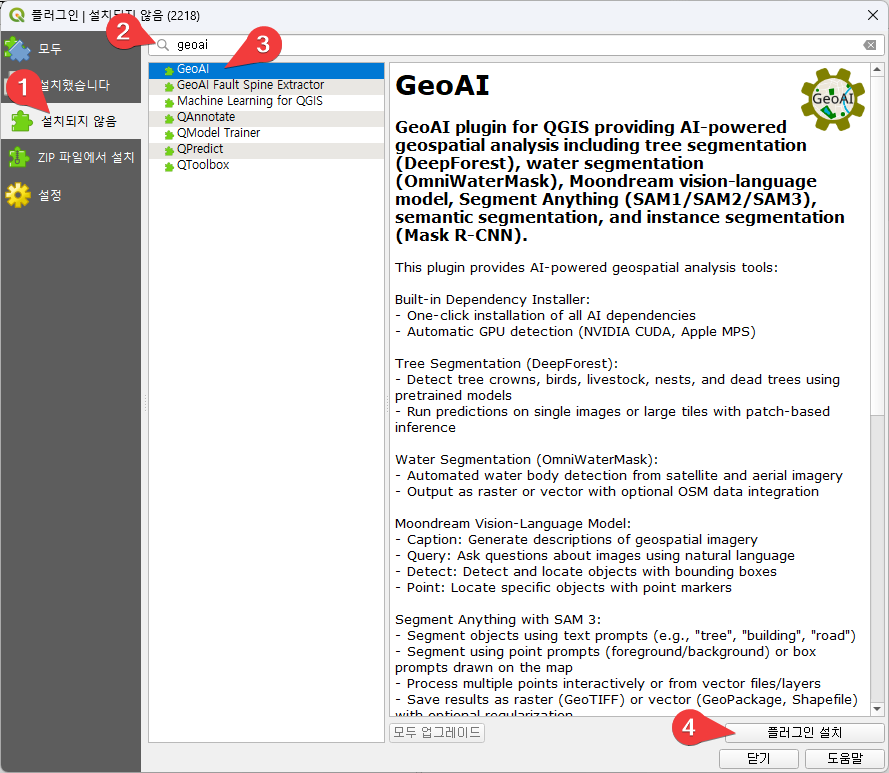Click the GeoAI gear logo in description
Viewport: 889px width, 773px height.
832,98
